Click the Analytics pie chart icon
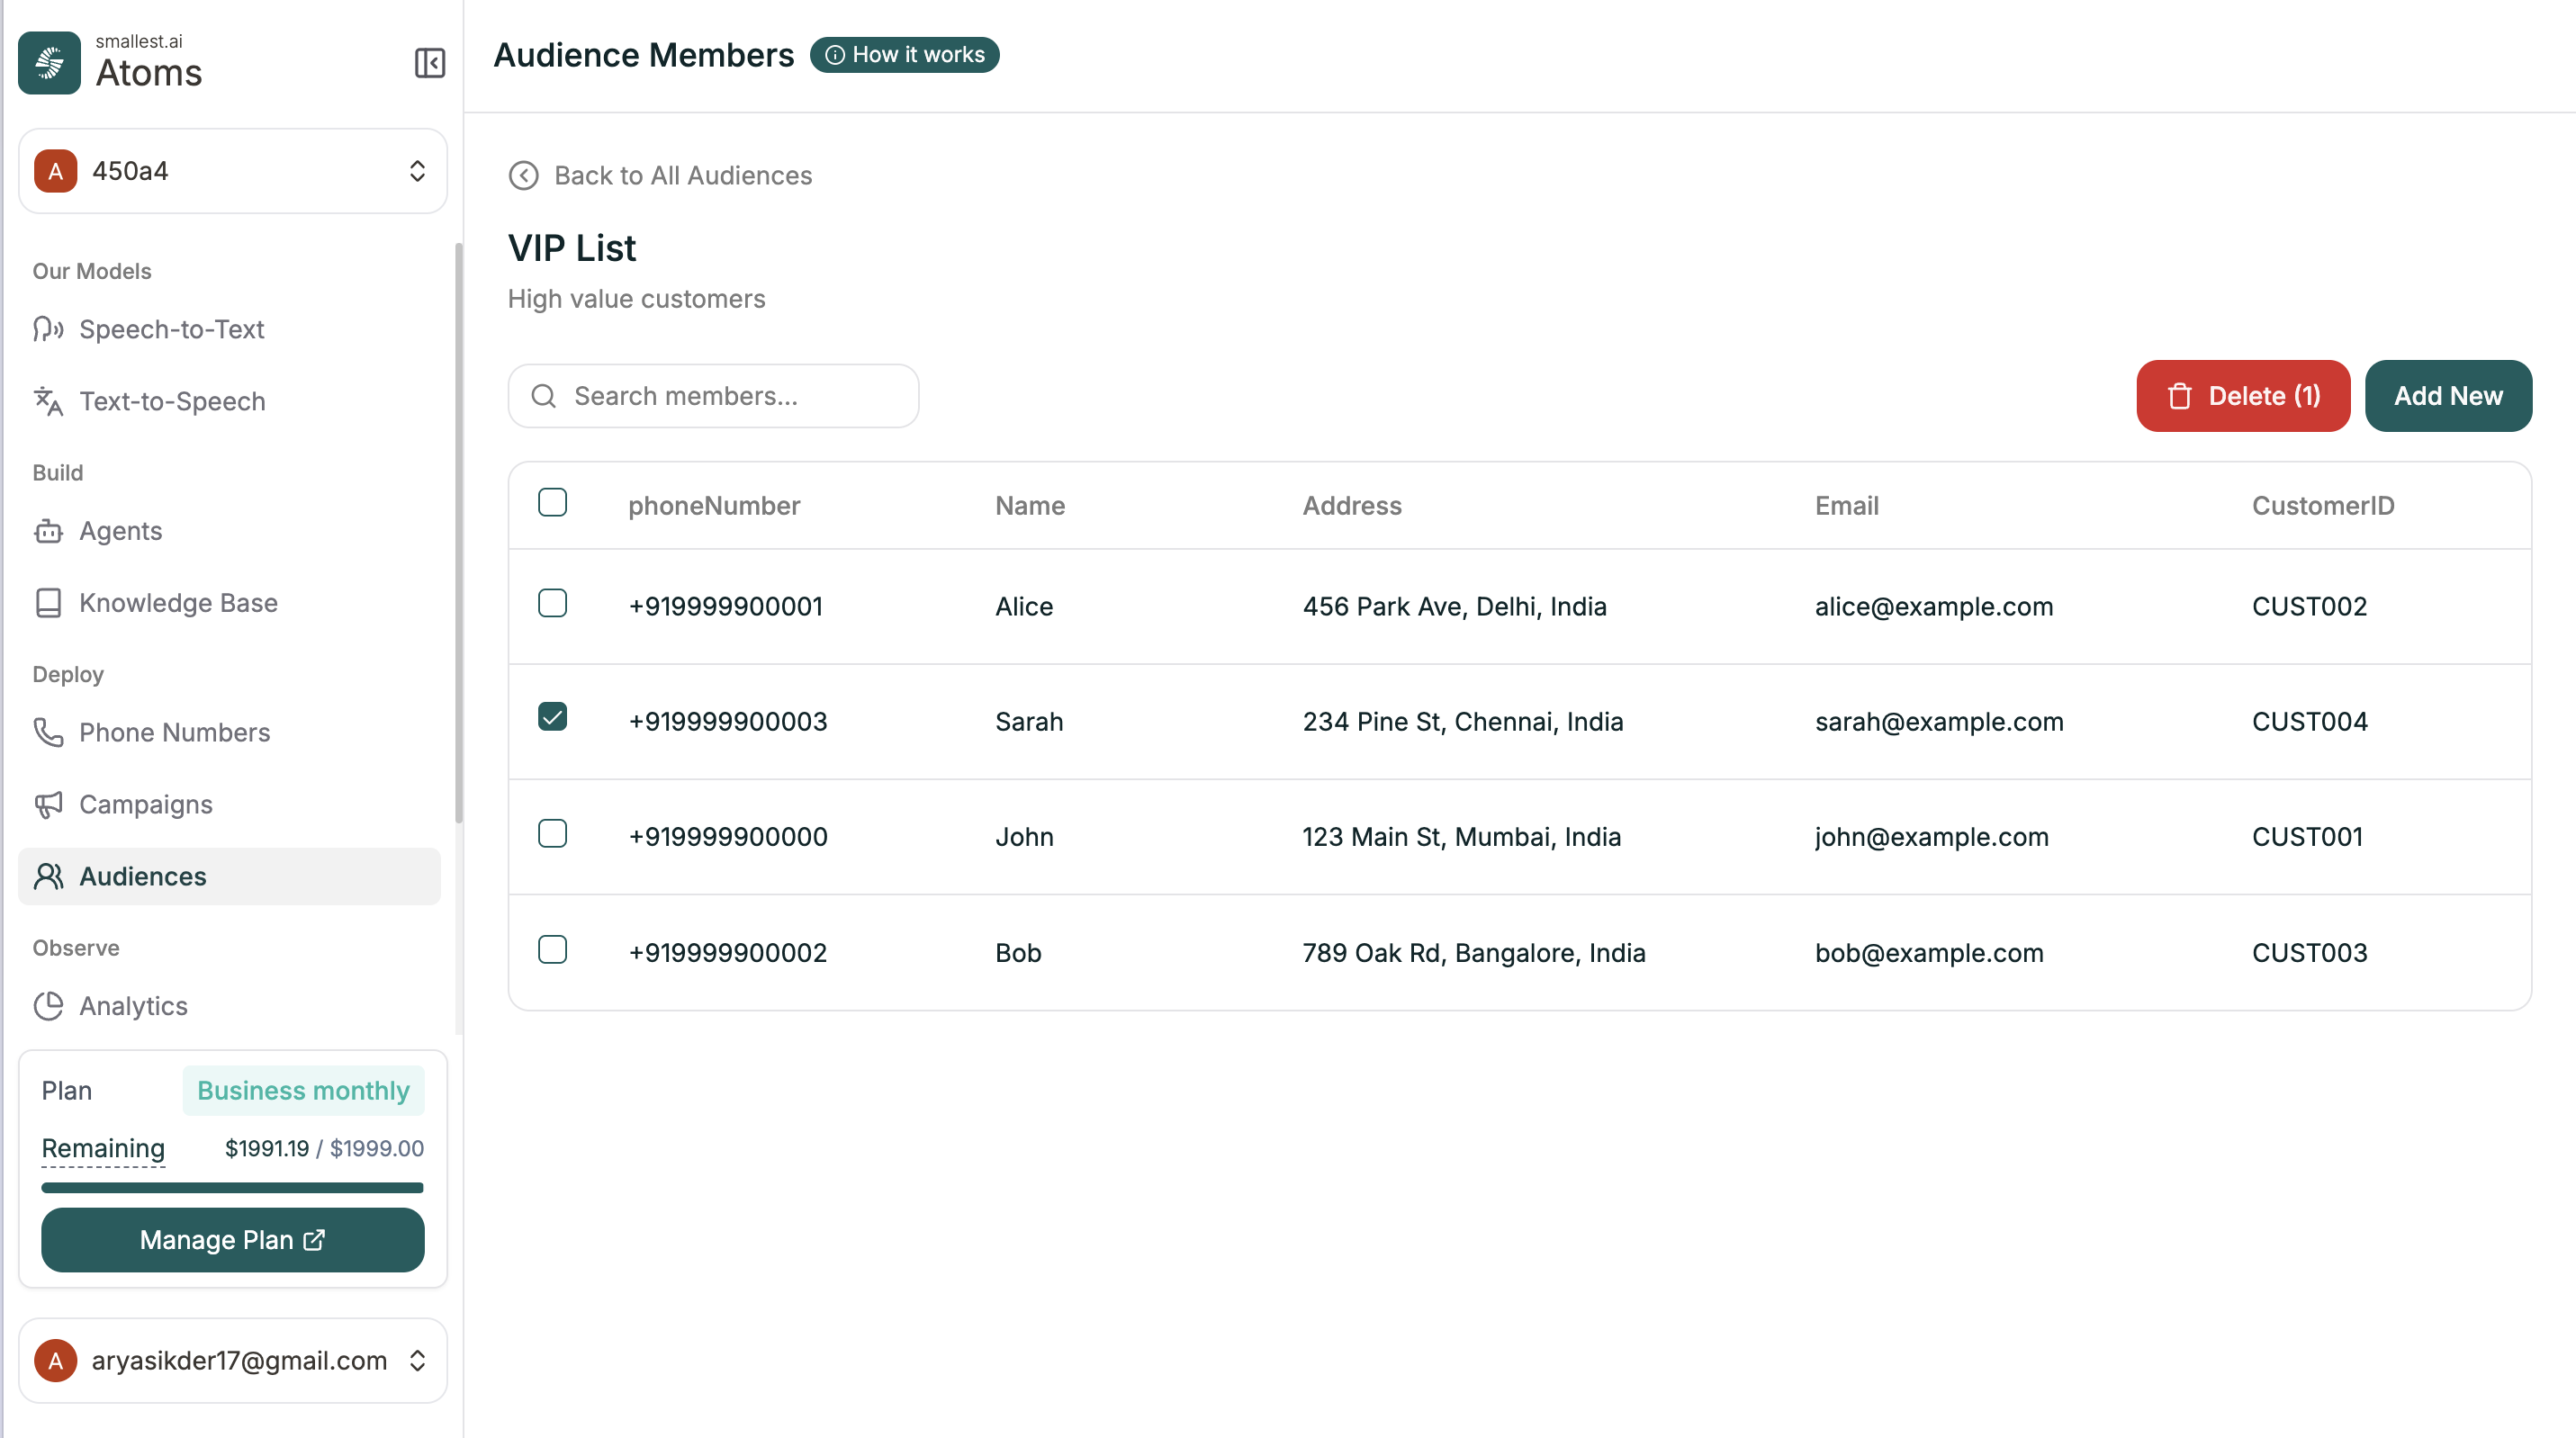The height and width of the screenshot is (1438, 2576). [48, 1006]
